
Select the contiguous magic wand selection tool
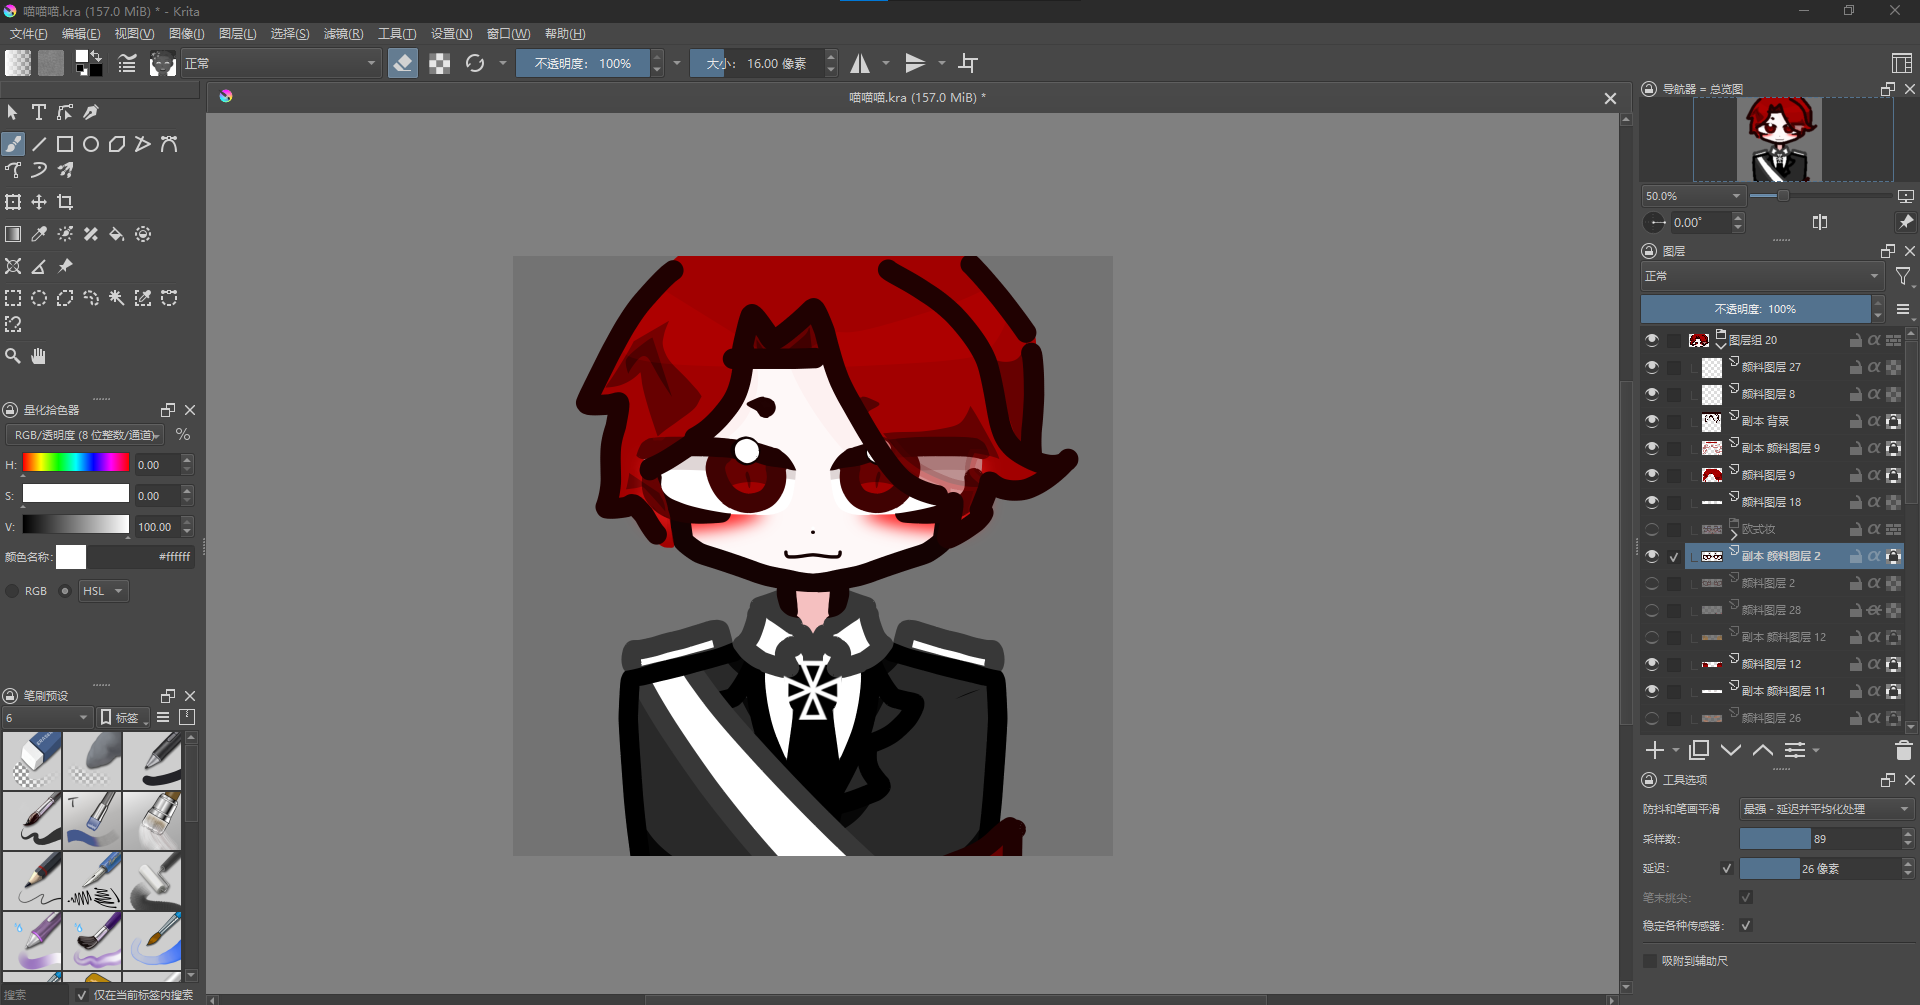point(117,298)
